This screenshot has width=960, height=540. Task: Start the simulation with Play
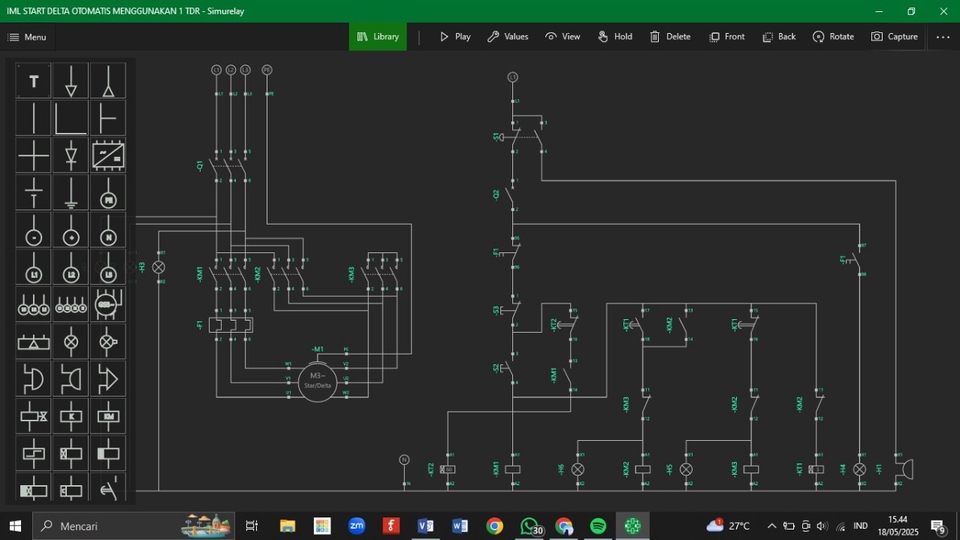455,37
